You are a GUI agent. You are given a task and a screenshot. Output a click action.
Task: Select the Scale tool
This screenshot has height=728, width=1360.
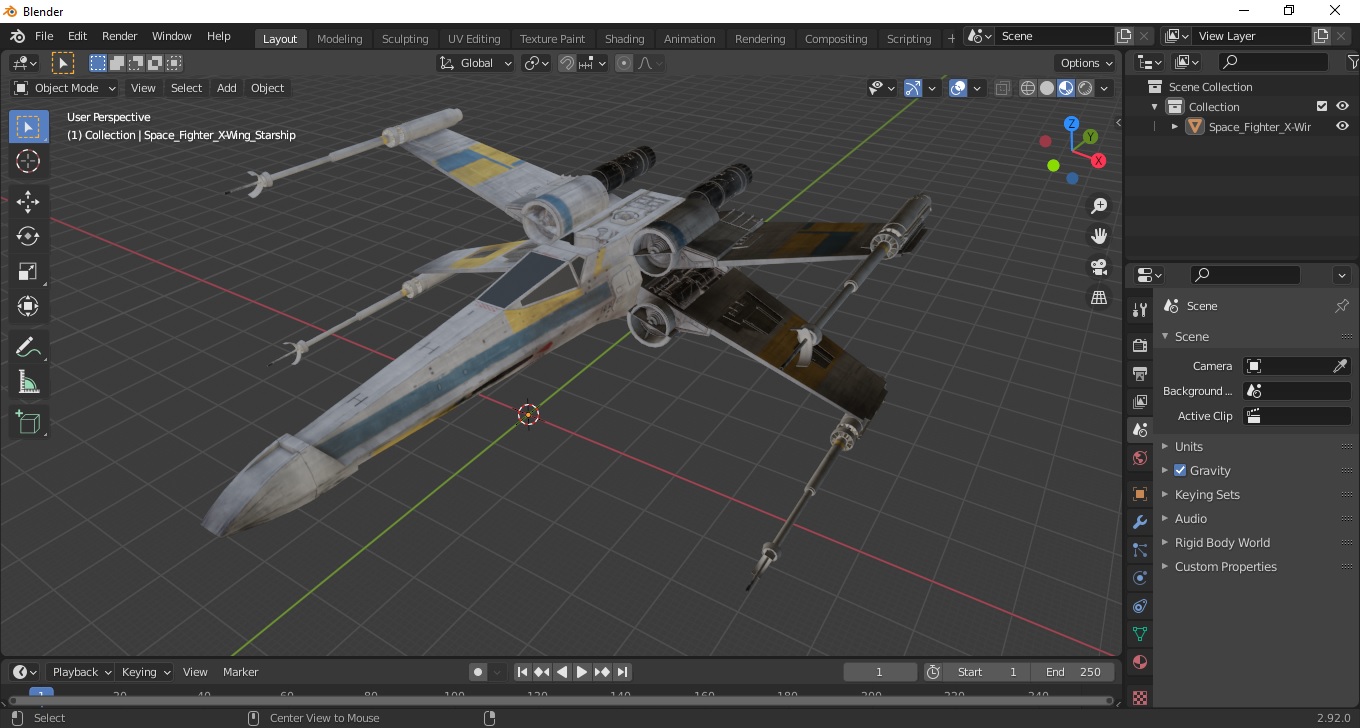[28, 271]
